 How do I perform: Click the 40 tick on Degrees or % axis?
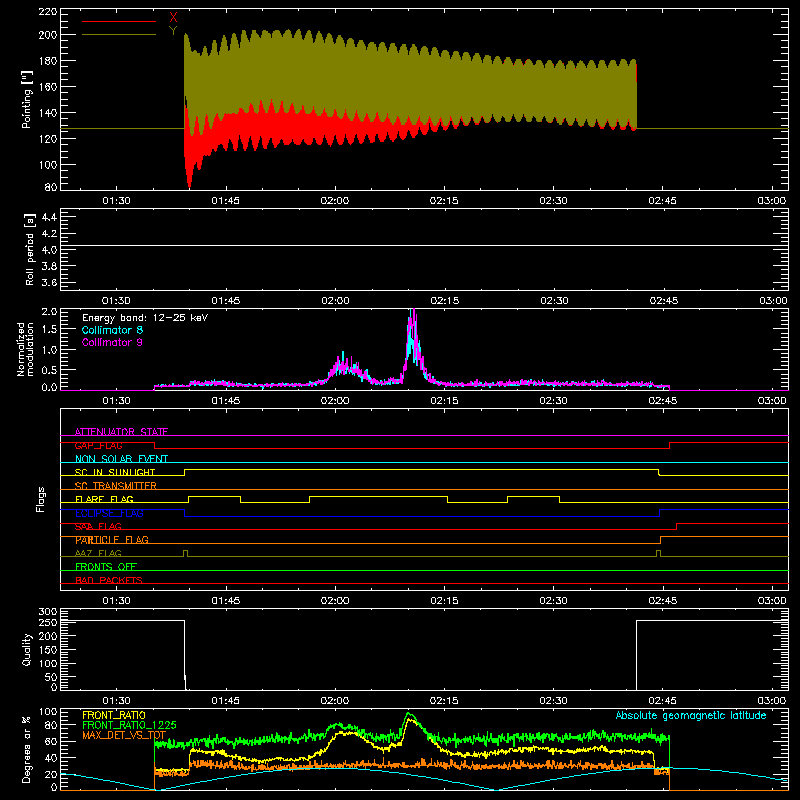point(51,758)
